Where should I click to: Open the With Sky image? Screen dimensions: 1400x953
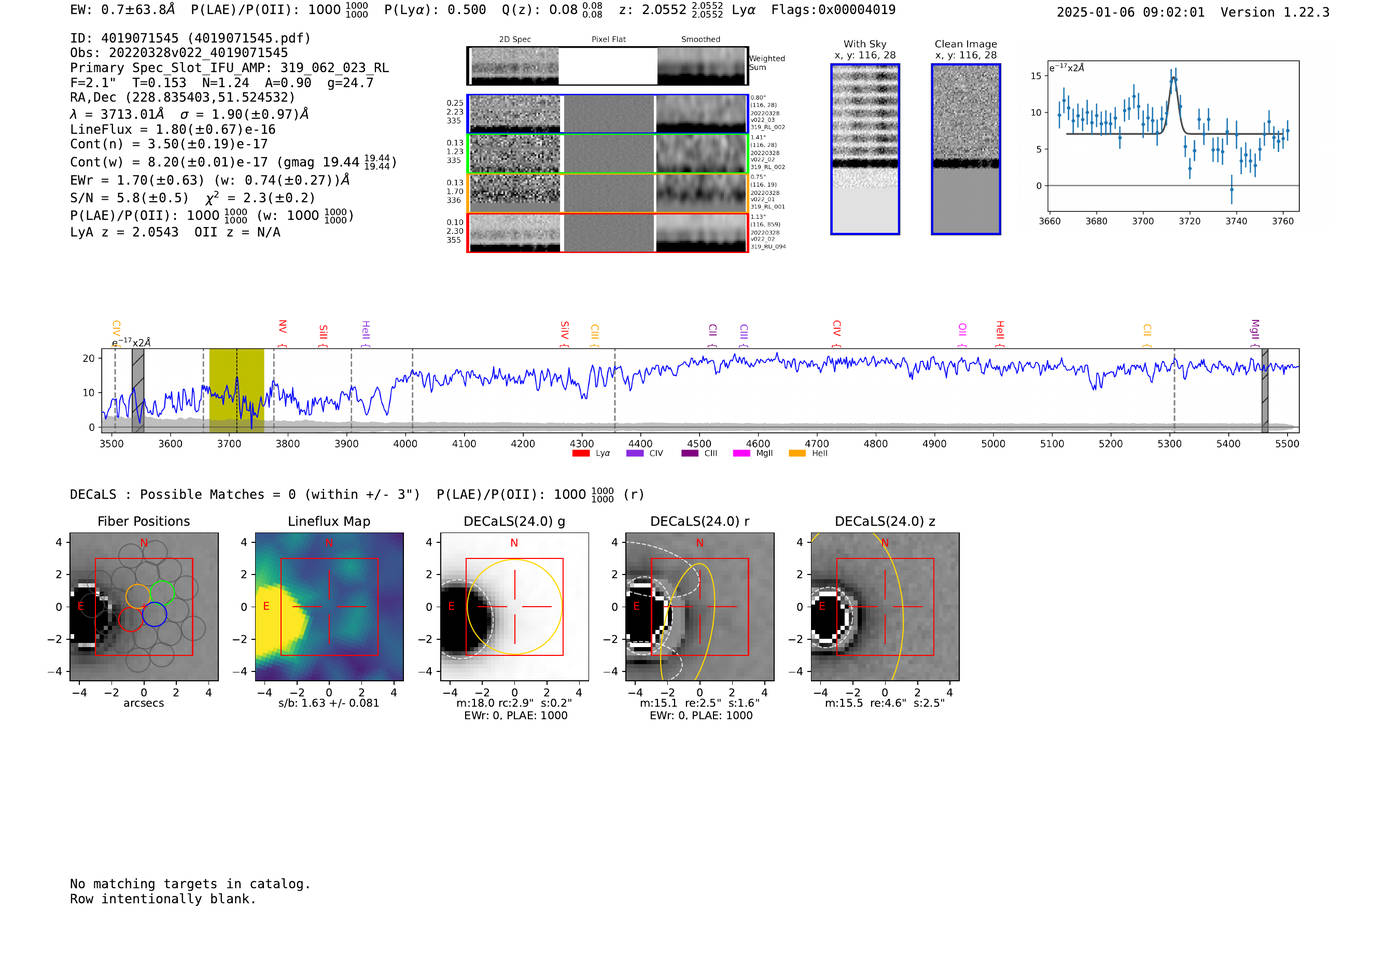(865, 149)
